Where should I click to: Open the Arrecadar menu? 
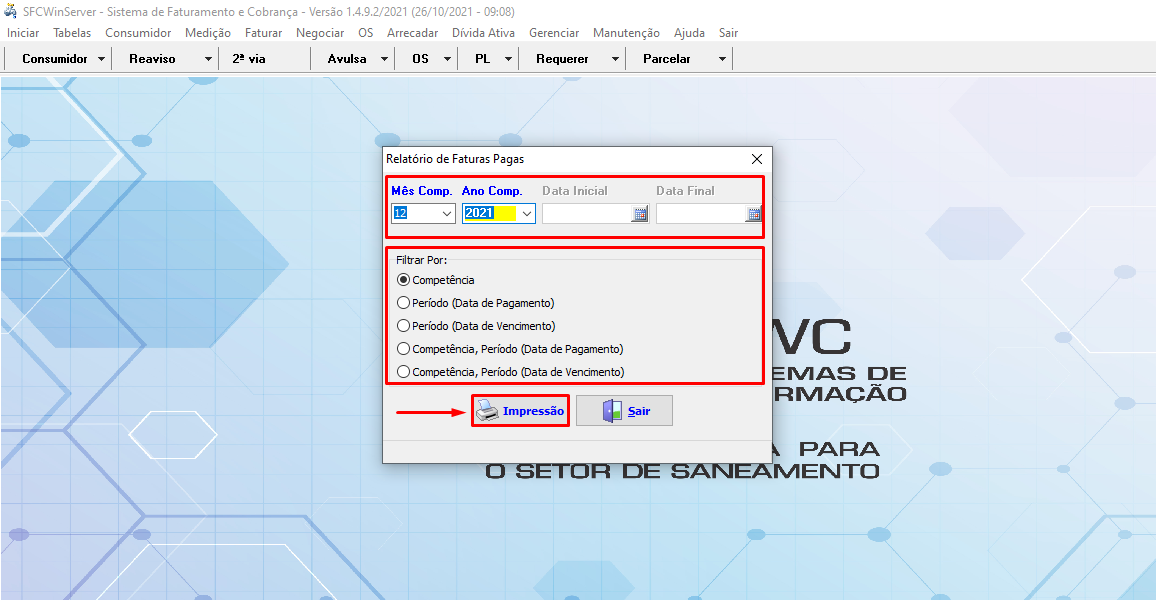click(412, 33)
